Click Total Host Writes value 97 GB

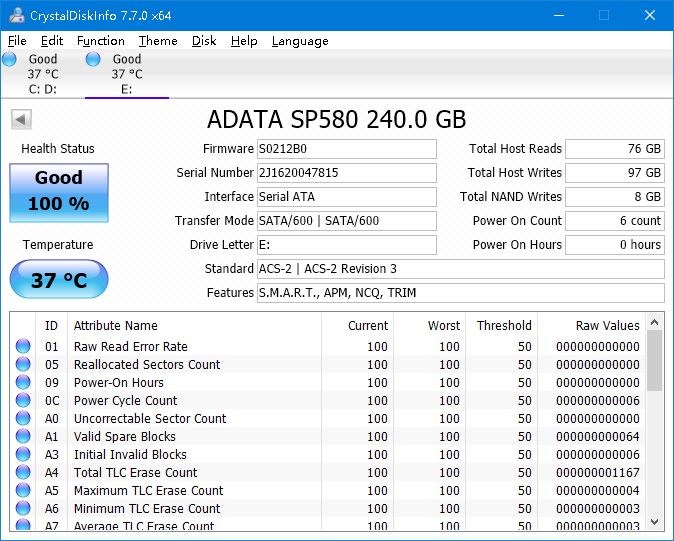615,173
